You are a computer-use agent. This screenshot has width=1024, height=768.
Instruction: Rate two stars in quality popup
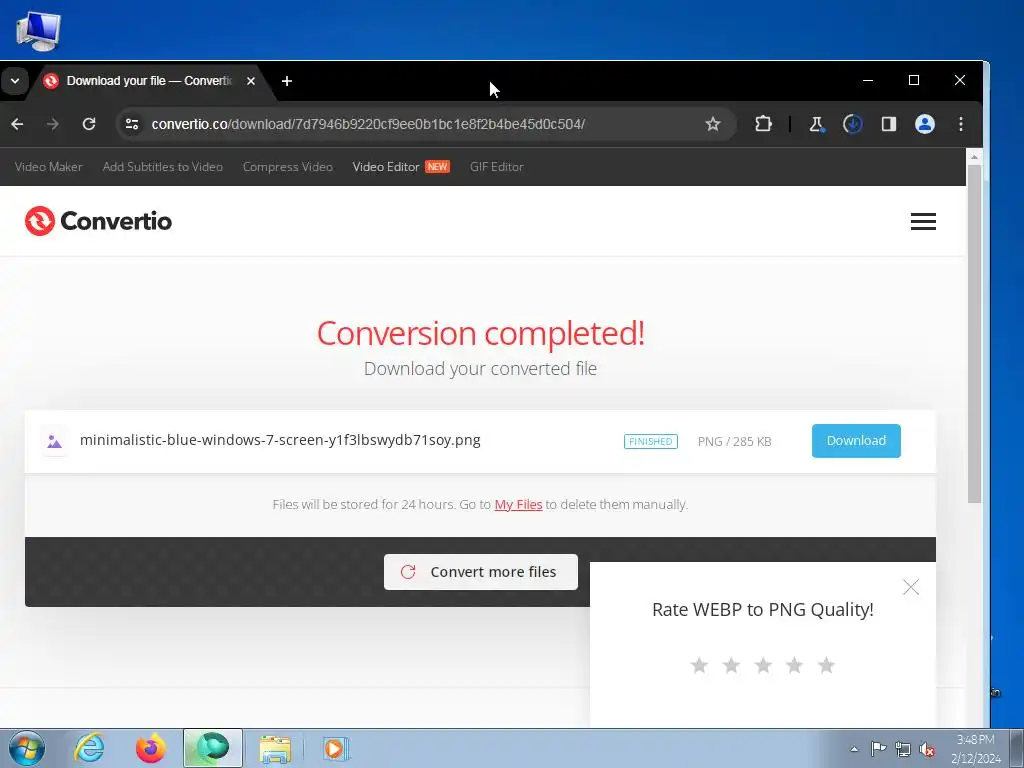pyautogui.click(x=731, y=665)
